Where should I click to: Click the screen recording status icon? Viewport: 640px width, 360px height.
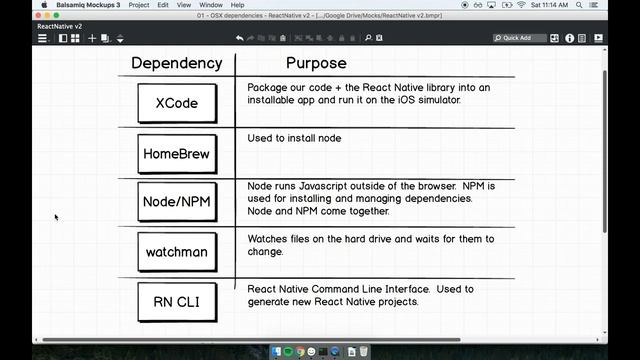[464, 5]
